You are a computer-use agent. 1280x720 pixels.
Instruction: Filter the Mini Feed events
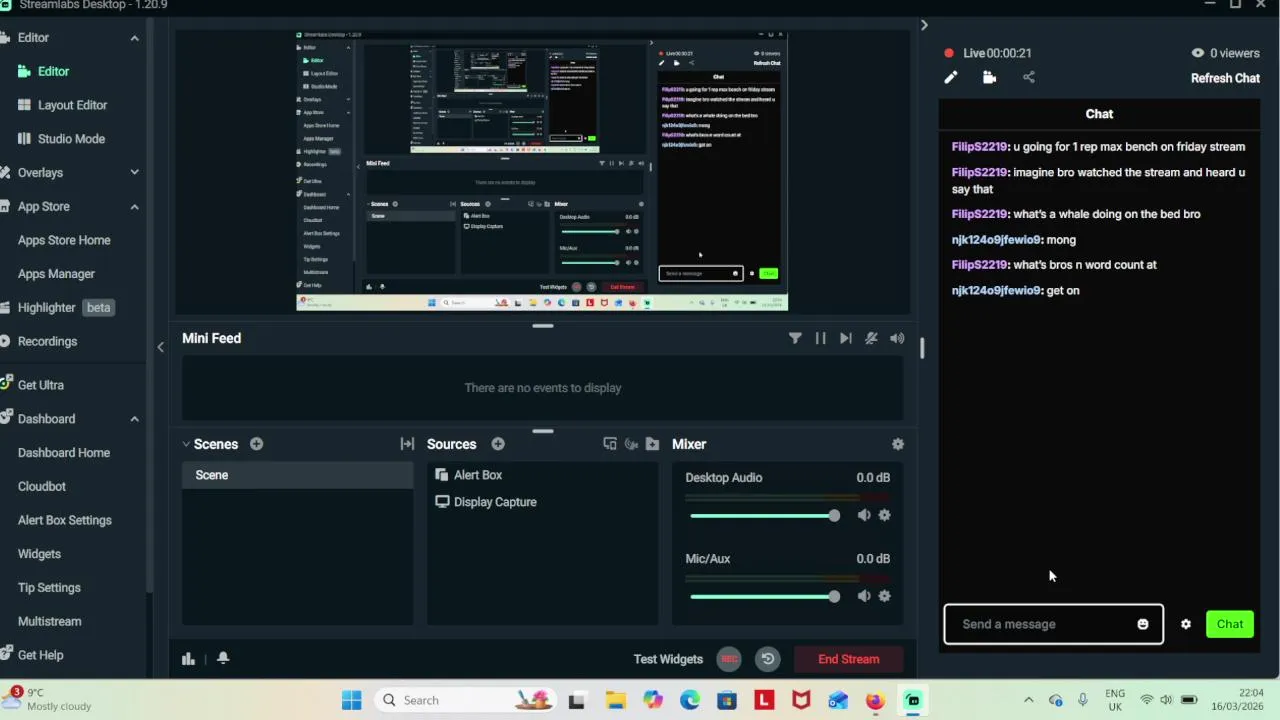[x=795, y=338]
